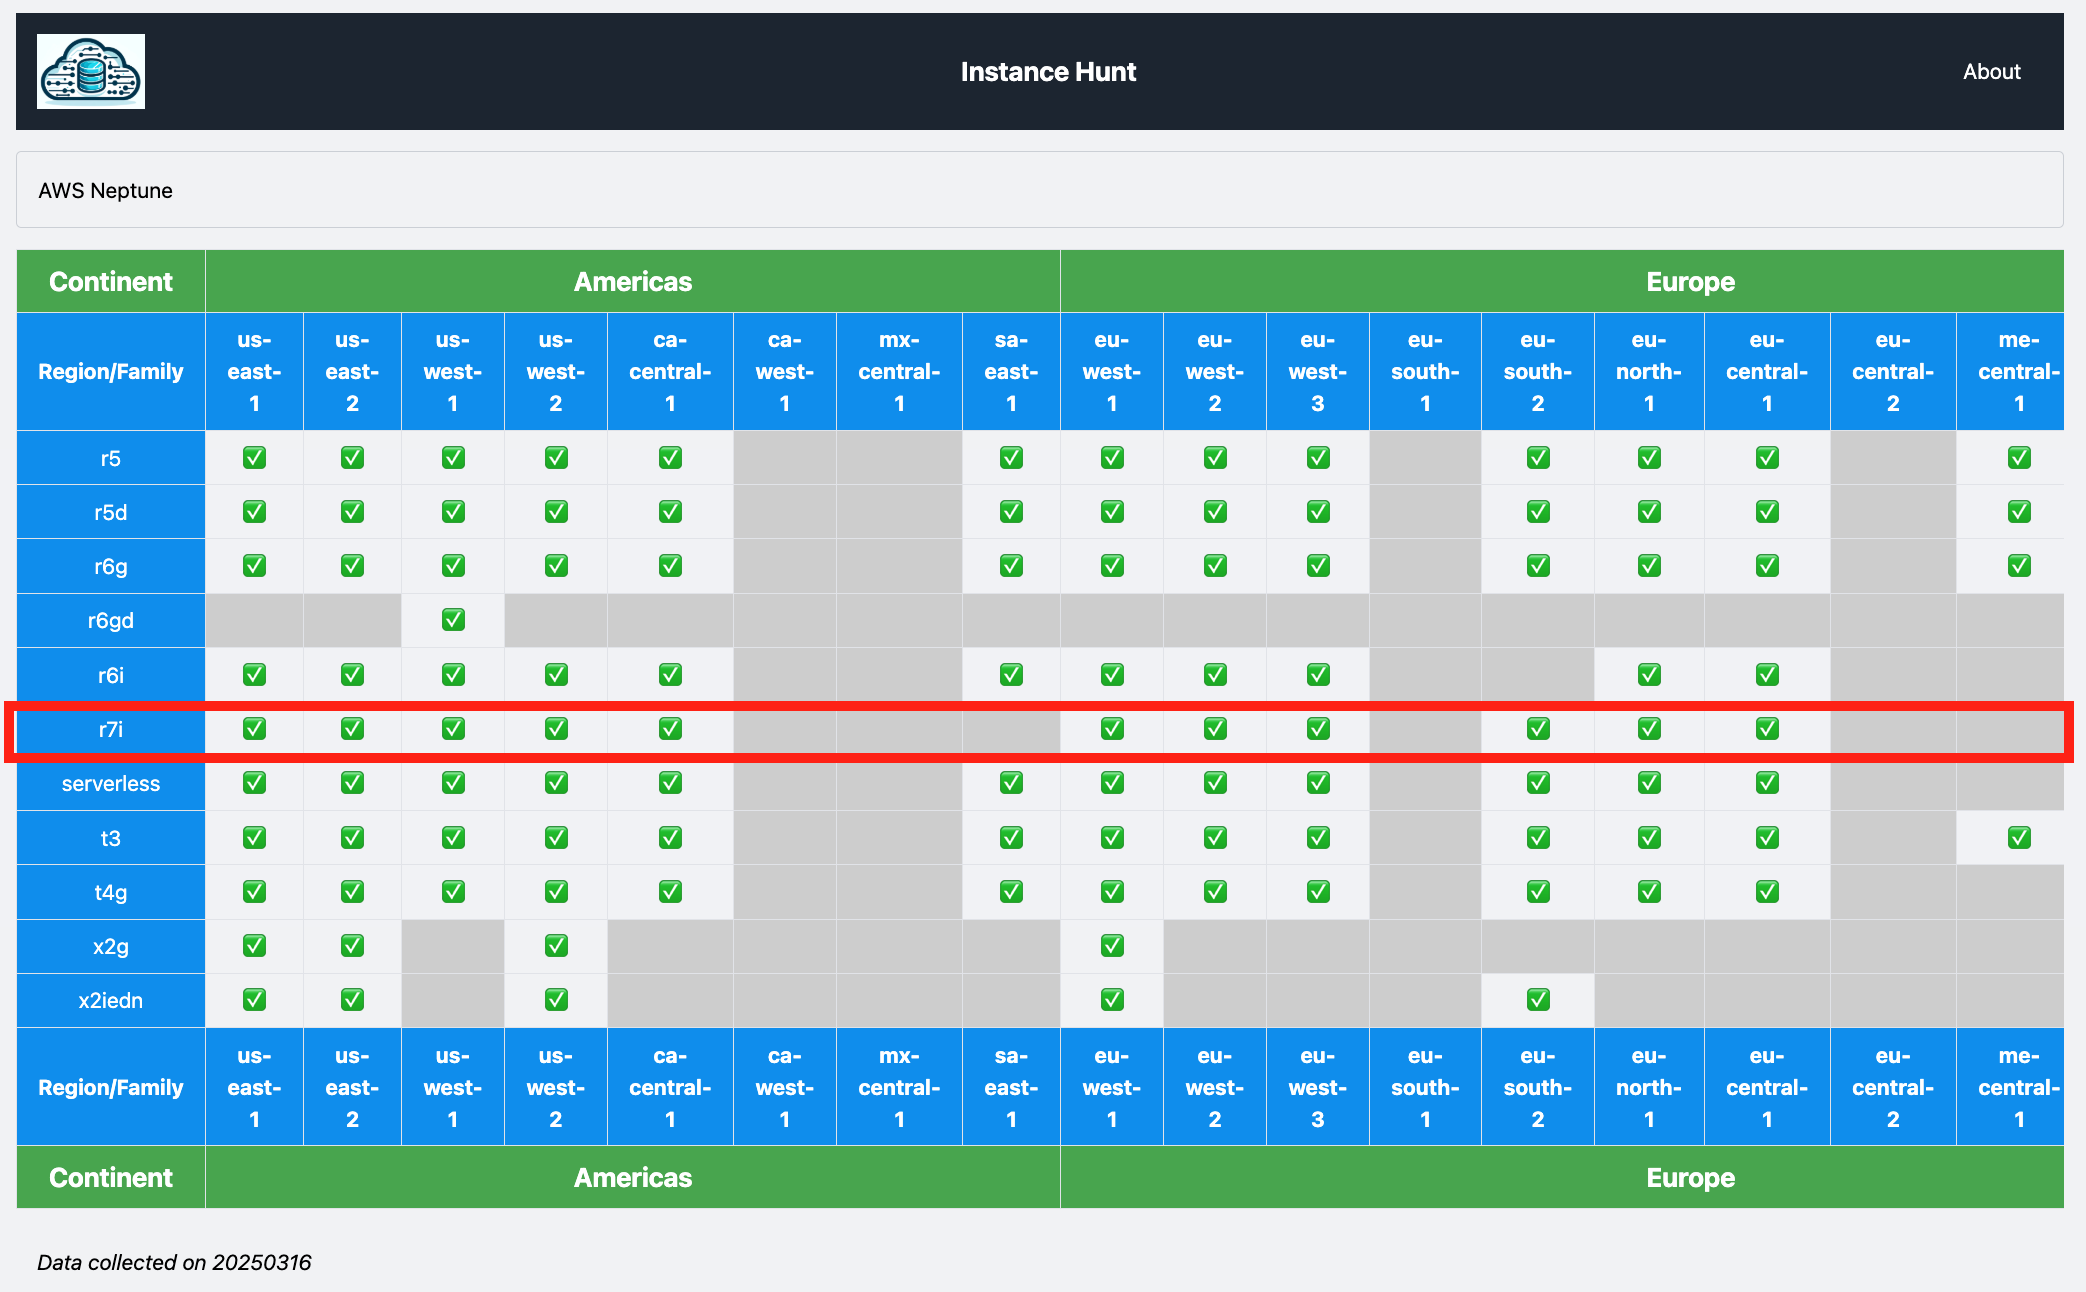Select the r7i row header

(x=111, y=729)
